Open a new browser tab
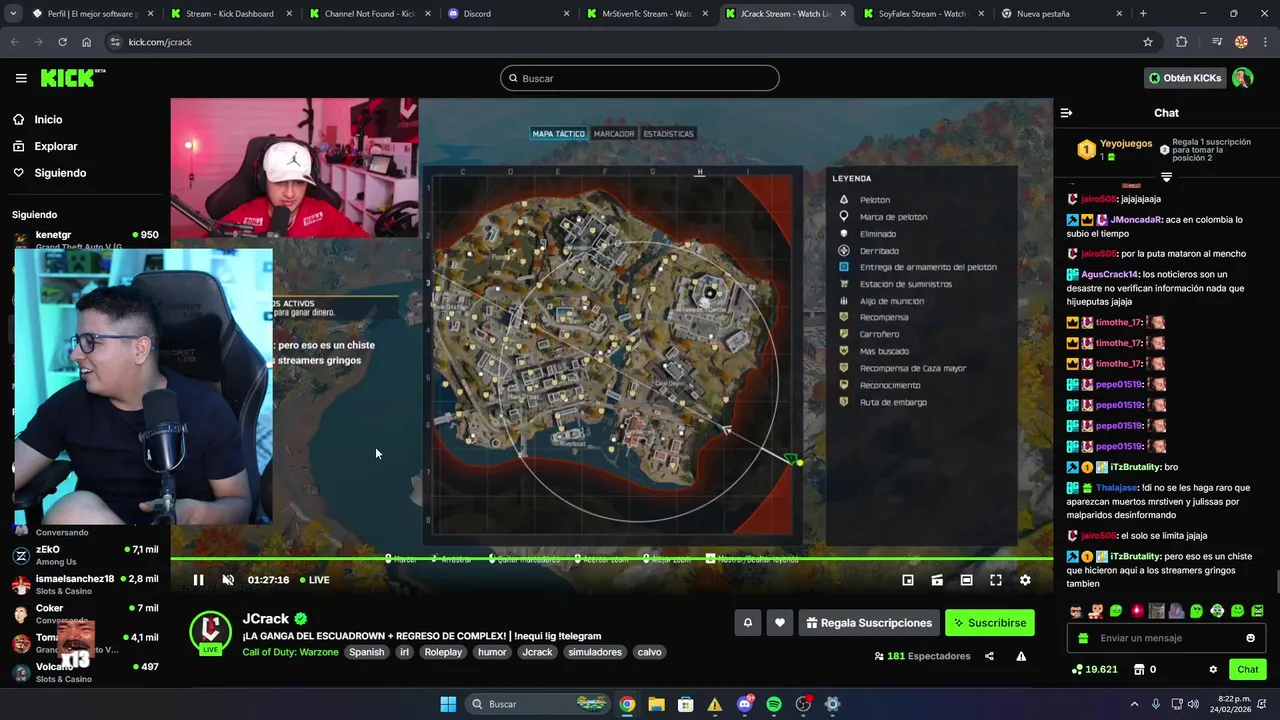Image resolution: width=1280 pixels, height=720 pixels. [1143, 14]
